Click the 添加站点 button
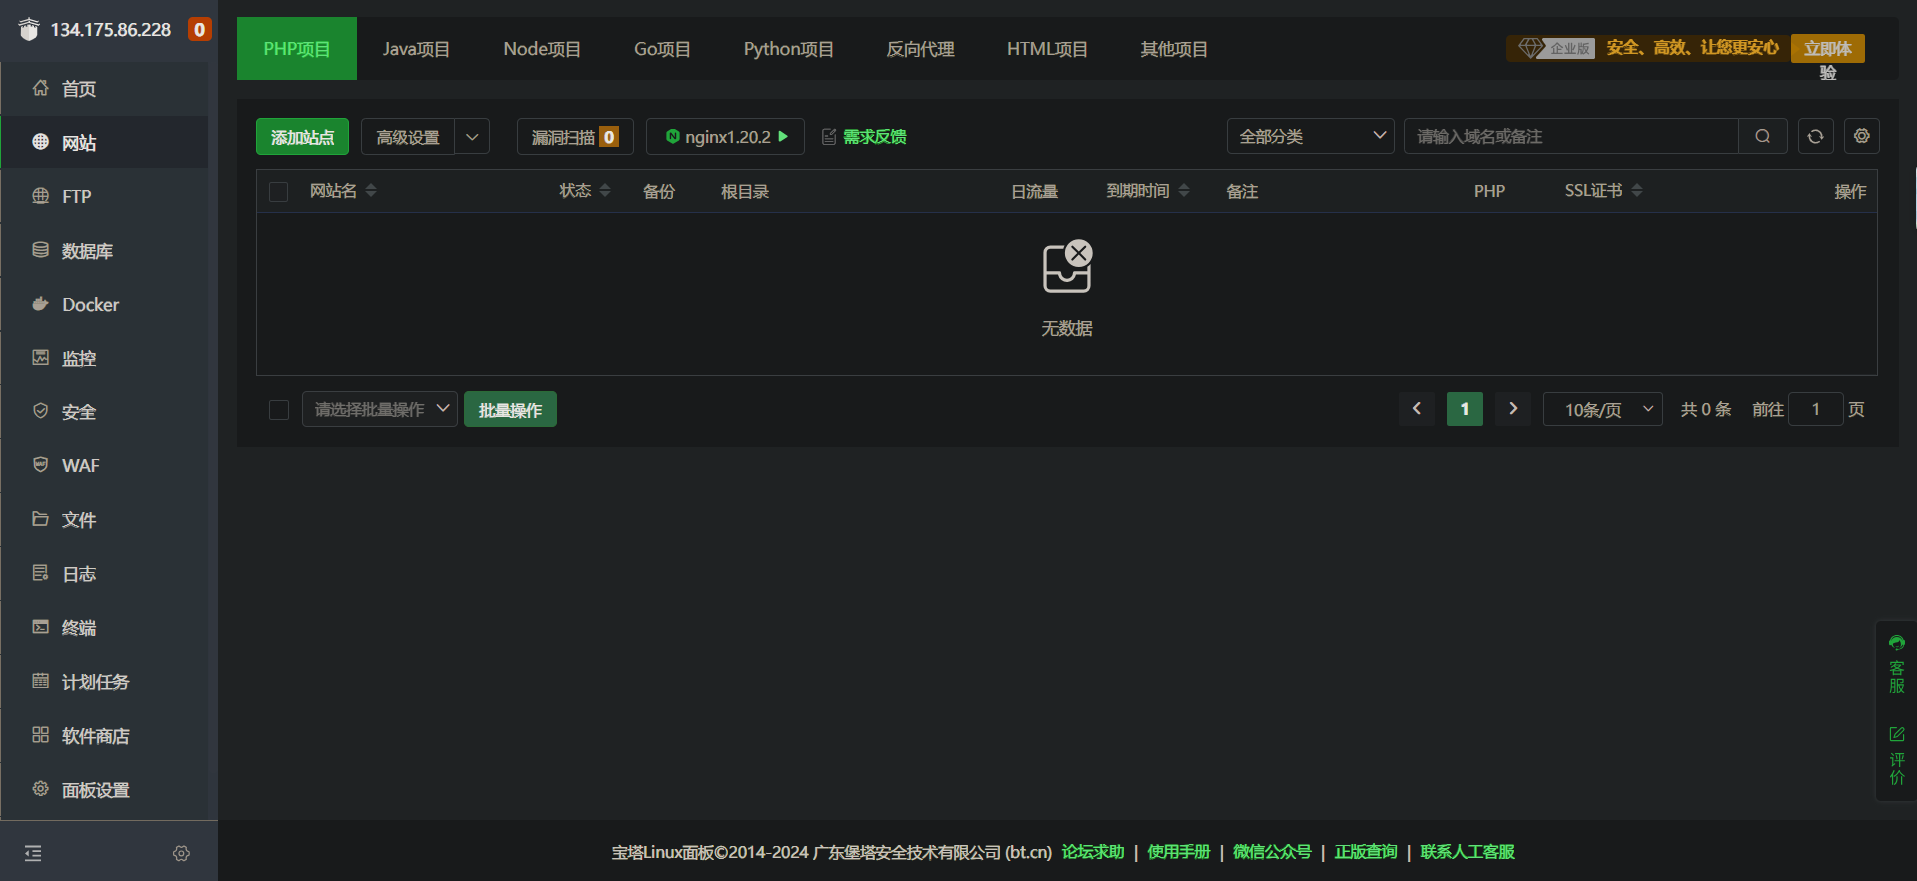This screenshot has width=1917, height=881. click(x=302, y=137)
